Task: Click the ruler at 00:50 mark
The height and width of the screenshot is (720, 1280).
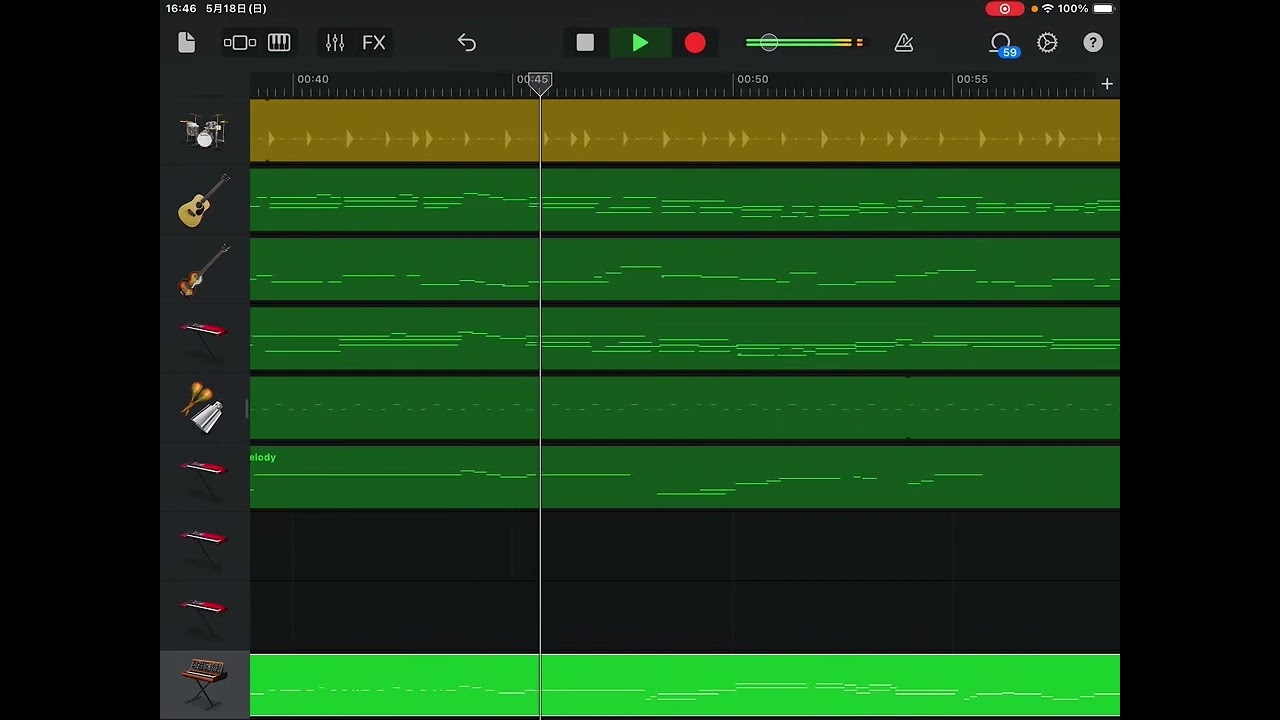Action: [752, 82]
